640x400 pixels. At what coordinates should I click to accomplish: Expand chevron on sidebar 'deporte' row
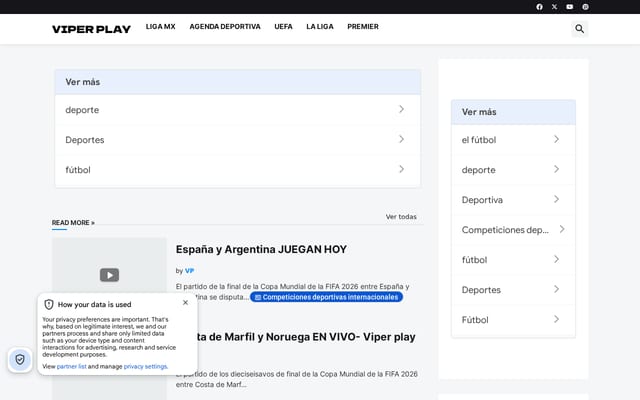tap(556, 169)
